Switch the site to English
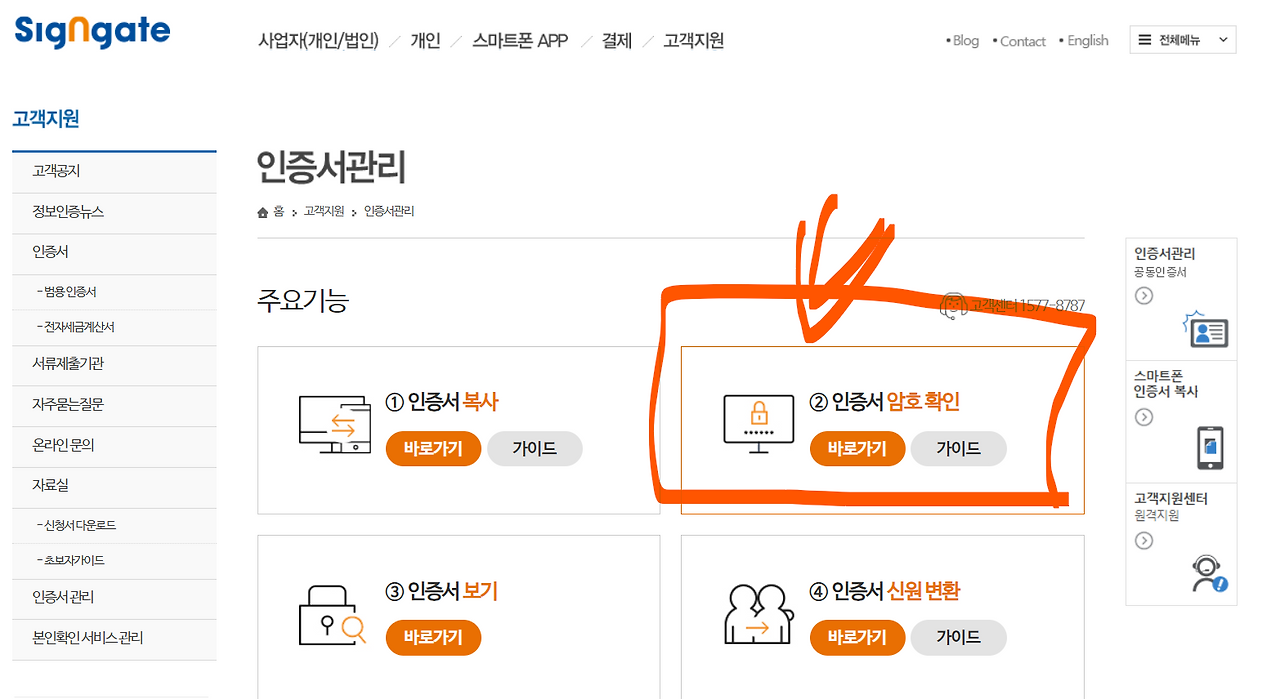1280x699 pixels. 1087,40
